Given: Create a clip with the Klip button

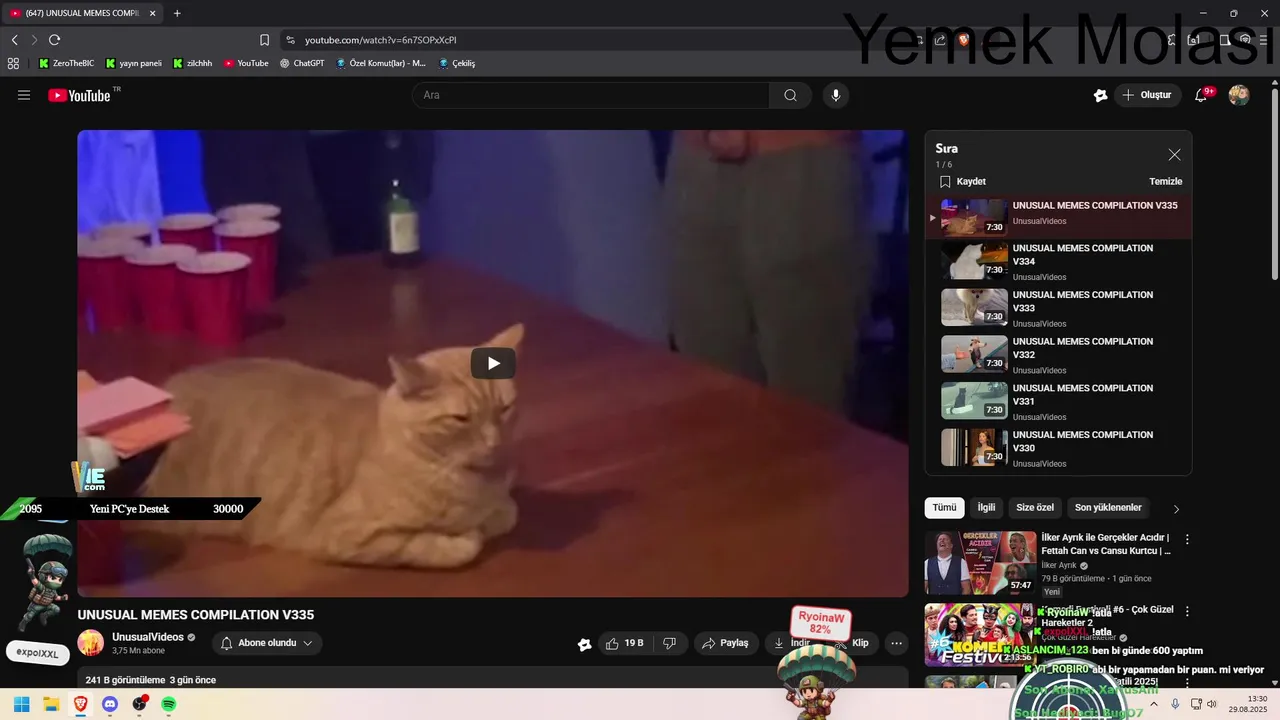Looking at the screenshot, I should point(852,643).
